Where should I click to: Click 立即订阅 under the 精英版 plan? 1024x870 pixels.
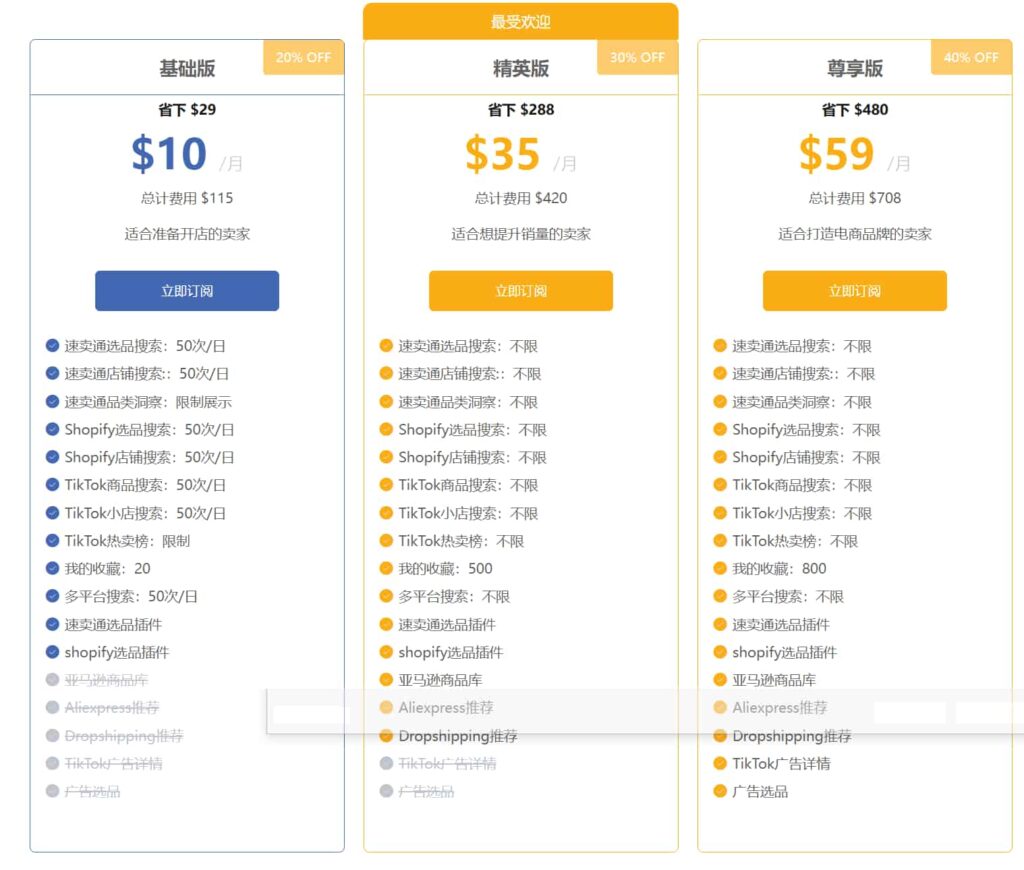click(x=521, y=290)
